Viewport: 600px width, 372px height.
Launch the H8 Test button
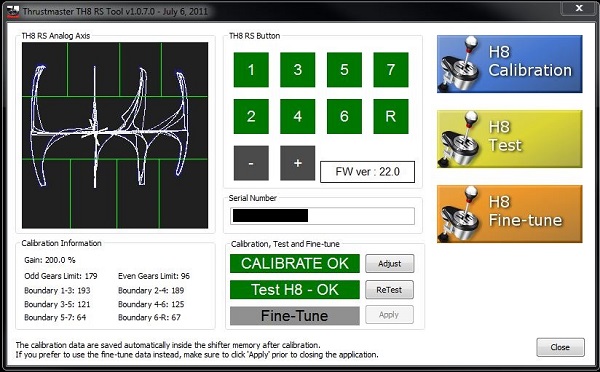[509, 139]
